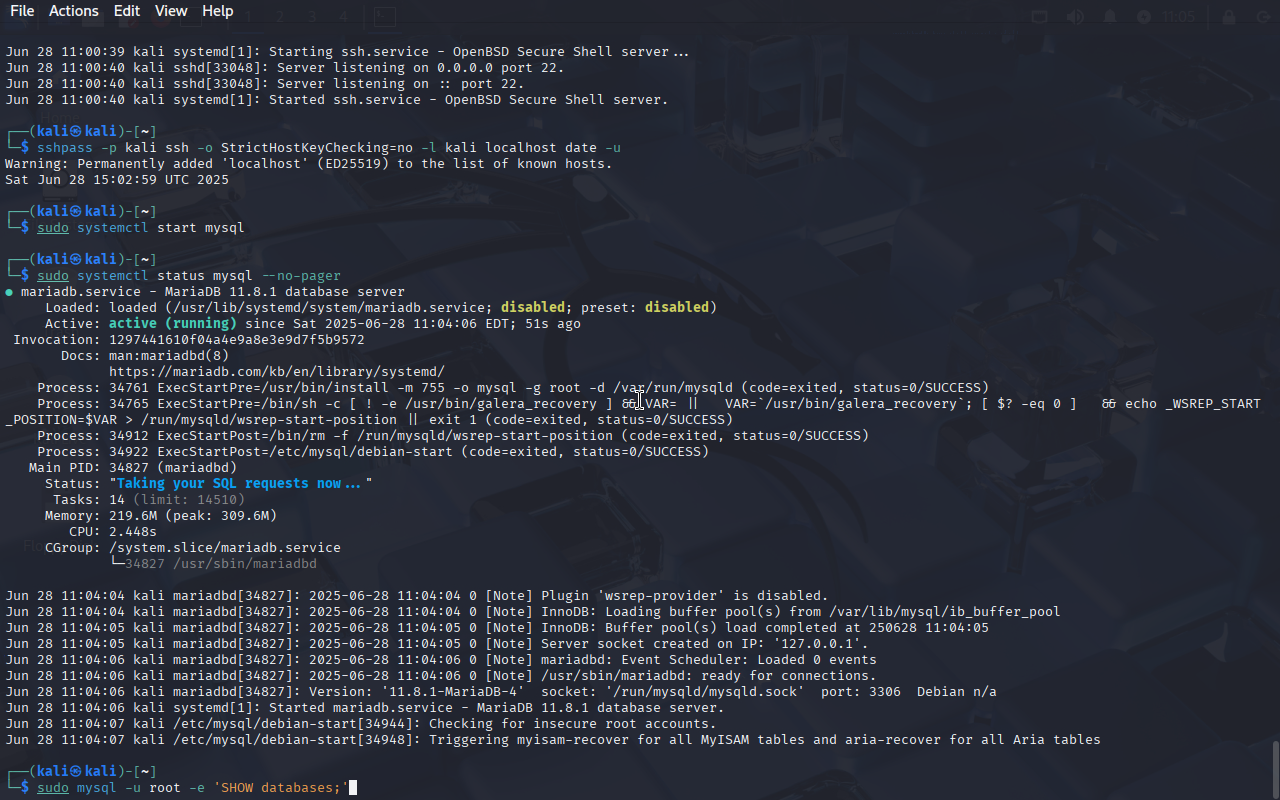
Task: Open the Edit menu
Action: (127, 11)
